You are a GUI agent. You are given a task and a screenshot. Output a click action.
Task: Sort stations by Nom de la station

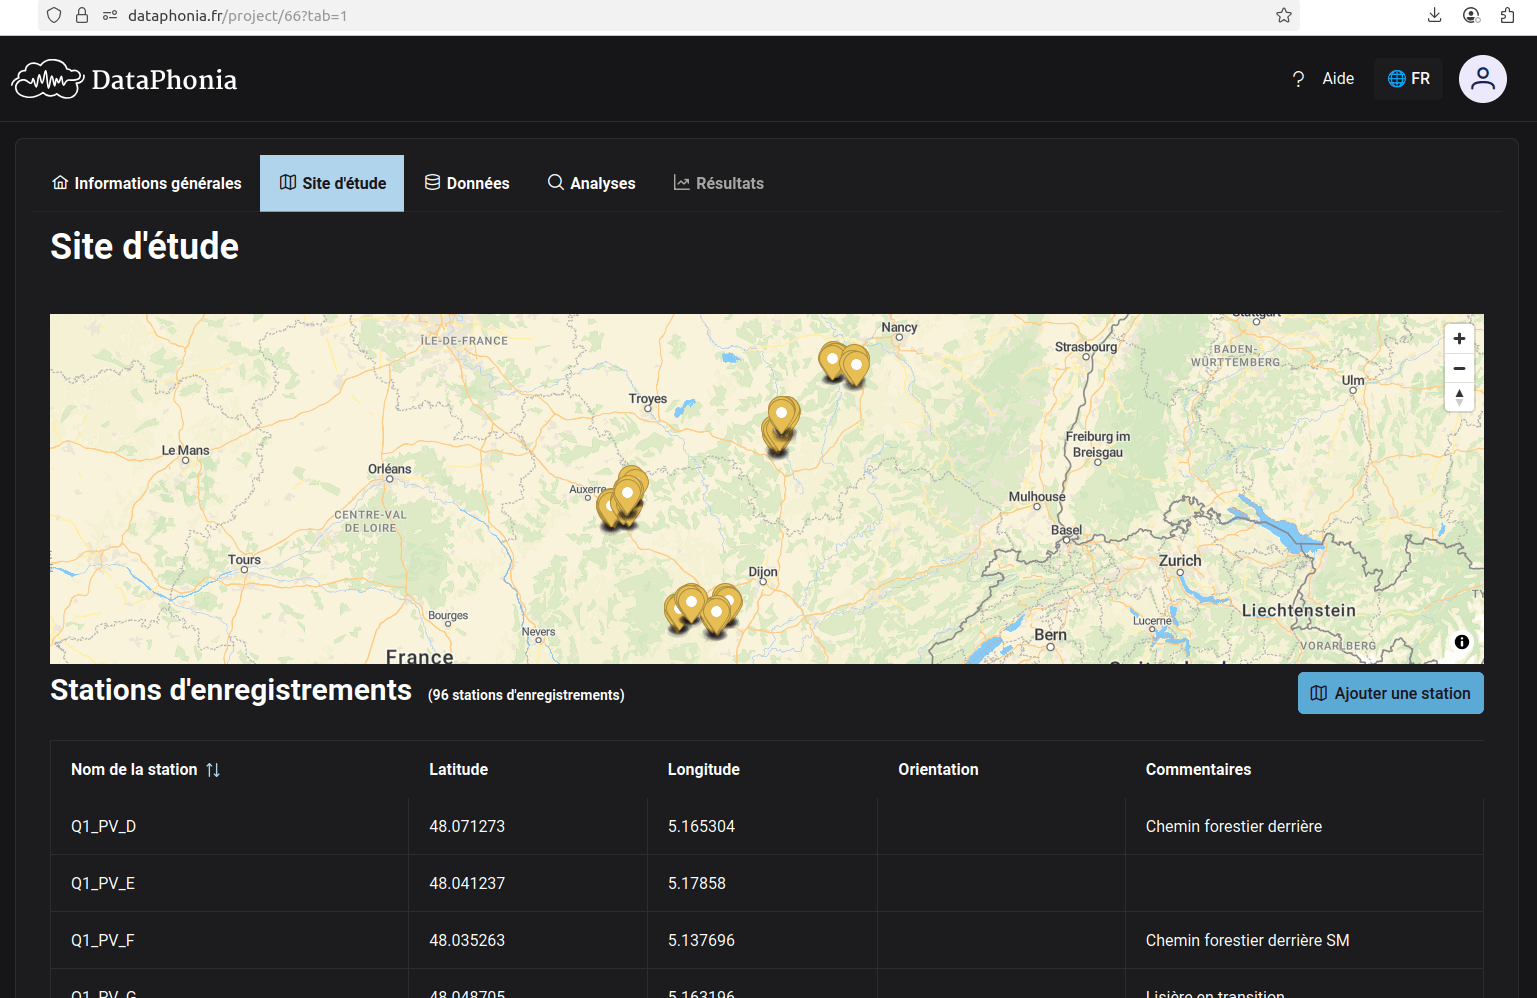click(x=212, y=770)
